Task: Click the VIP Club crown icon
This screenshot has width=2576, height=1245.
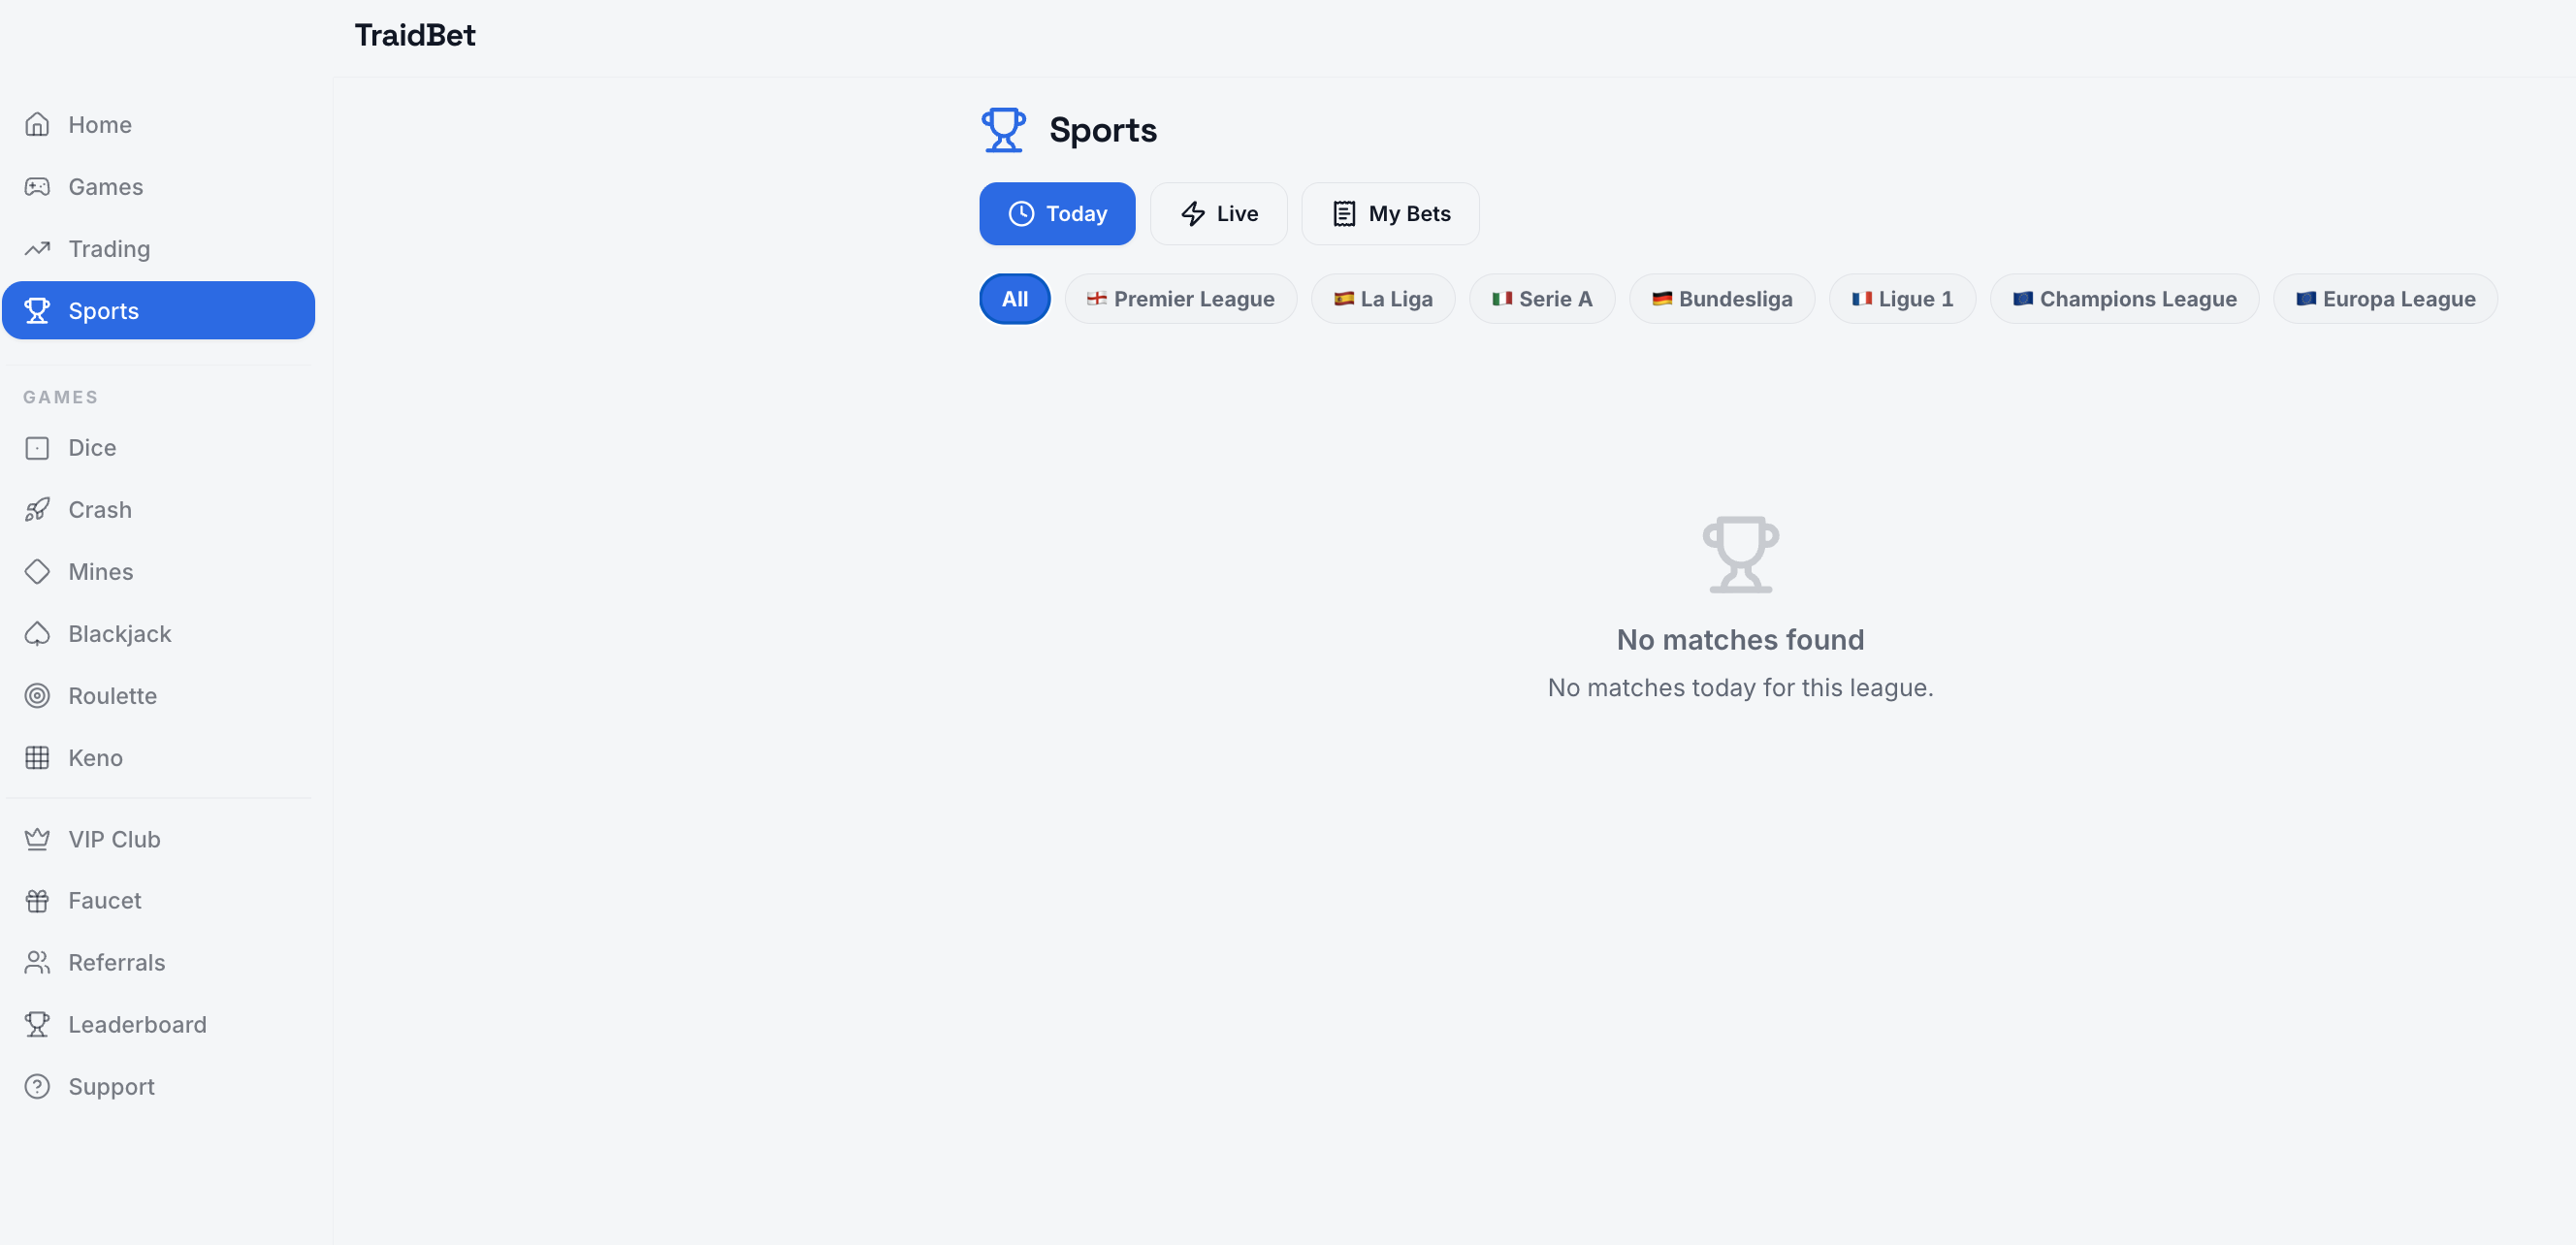Action: click(x=37, y=839)
